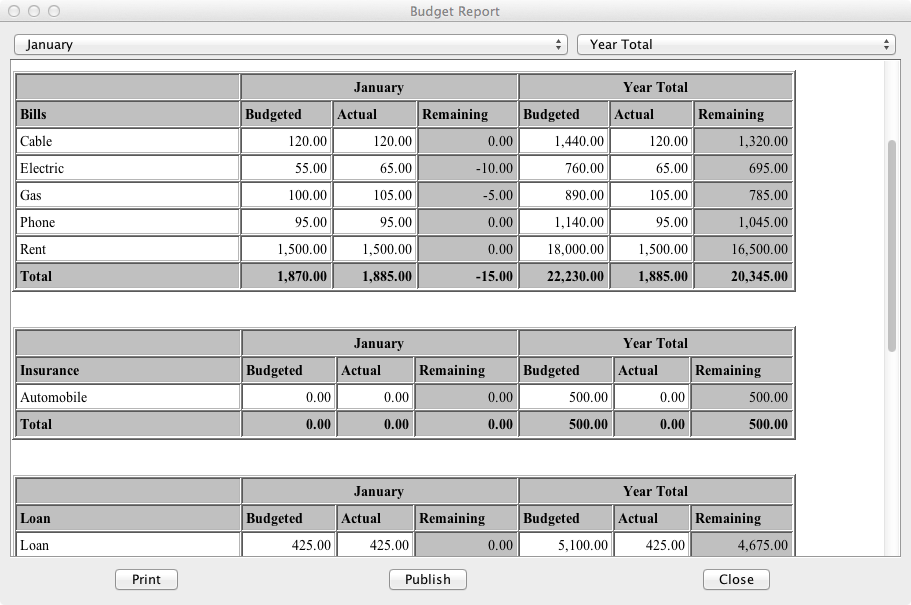The width and height of the screenshot is (911, 605).
Task: Click Cable's year budgeted 1,440.00
Action: 564,141
